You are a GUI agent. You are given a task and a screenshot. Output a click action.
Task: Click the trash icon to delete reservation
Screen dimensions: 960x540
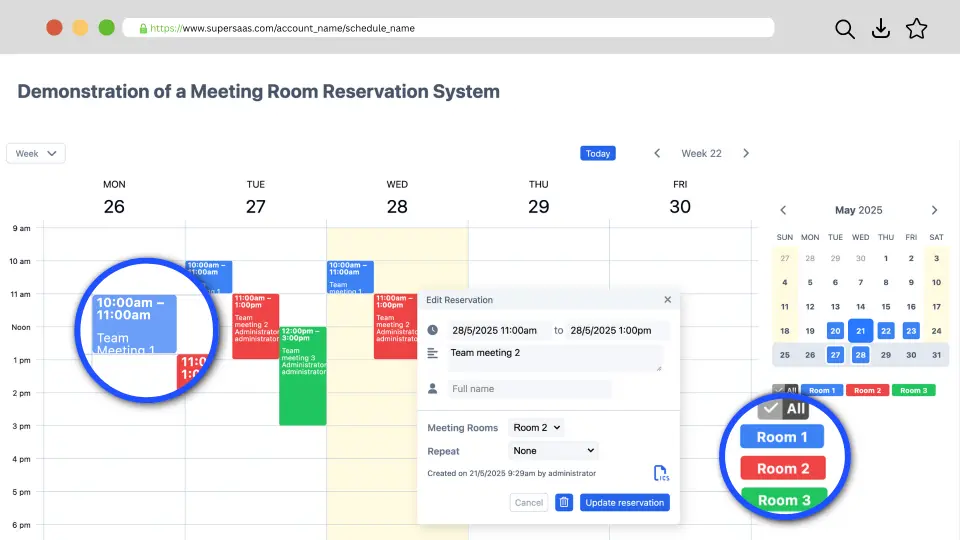564,502
